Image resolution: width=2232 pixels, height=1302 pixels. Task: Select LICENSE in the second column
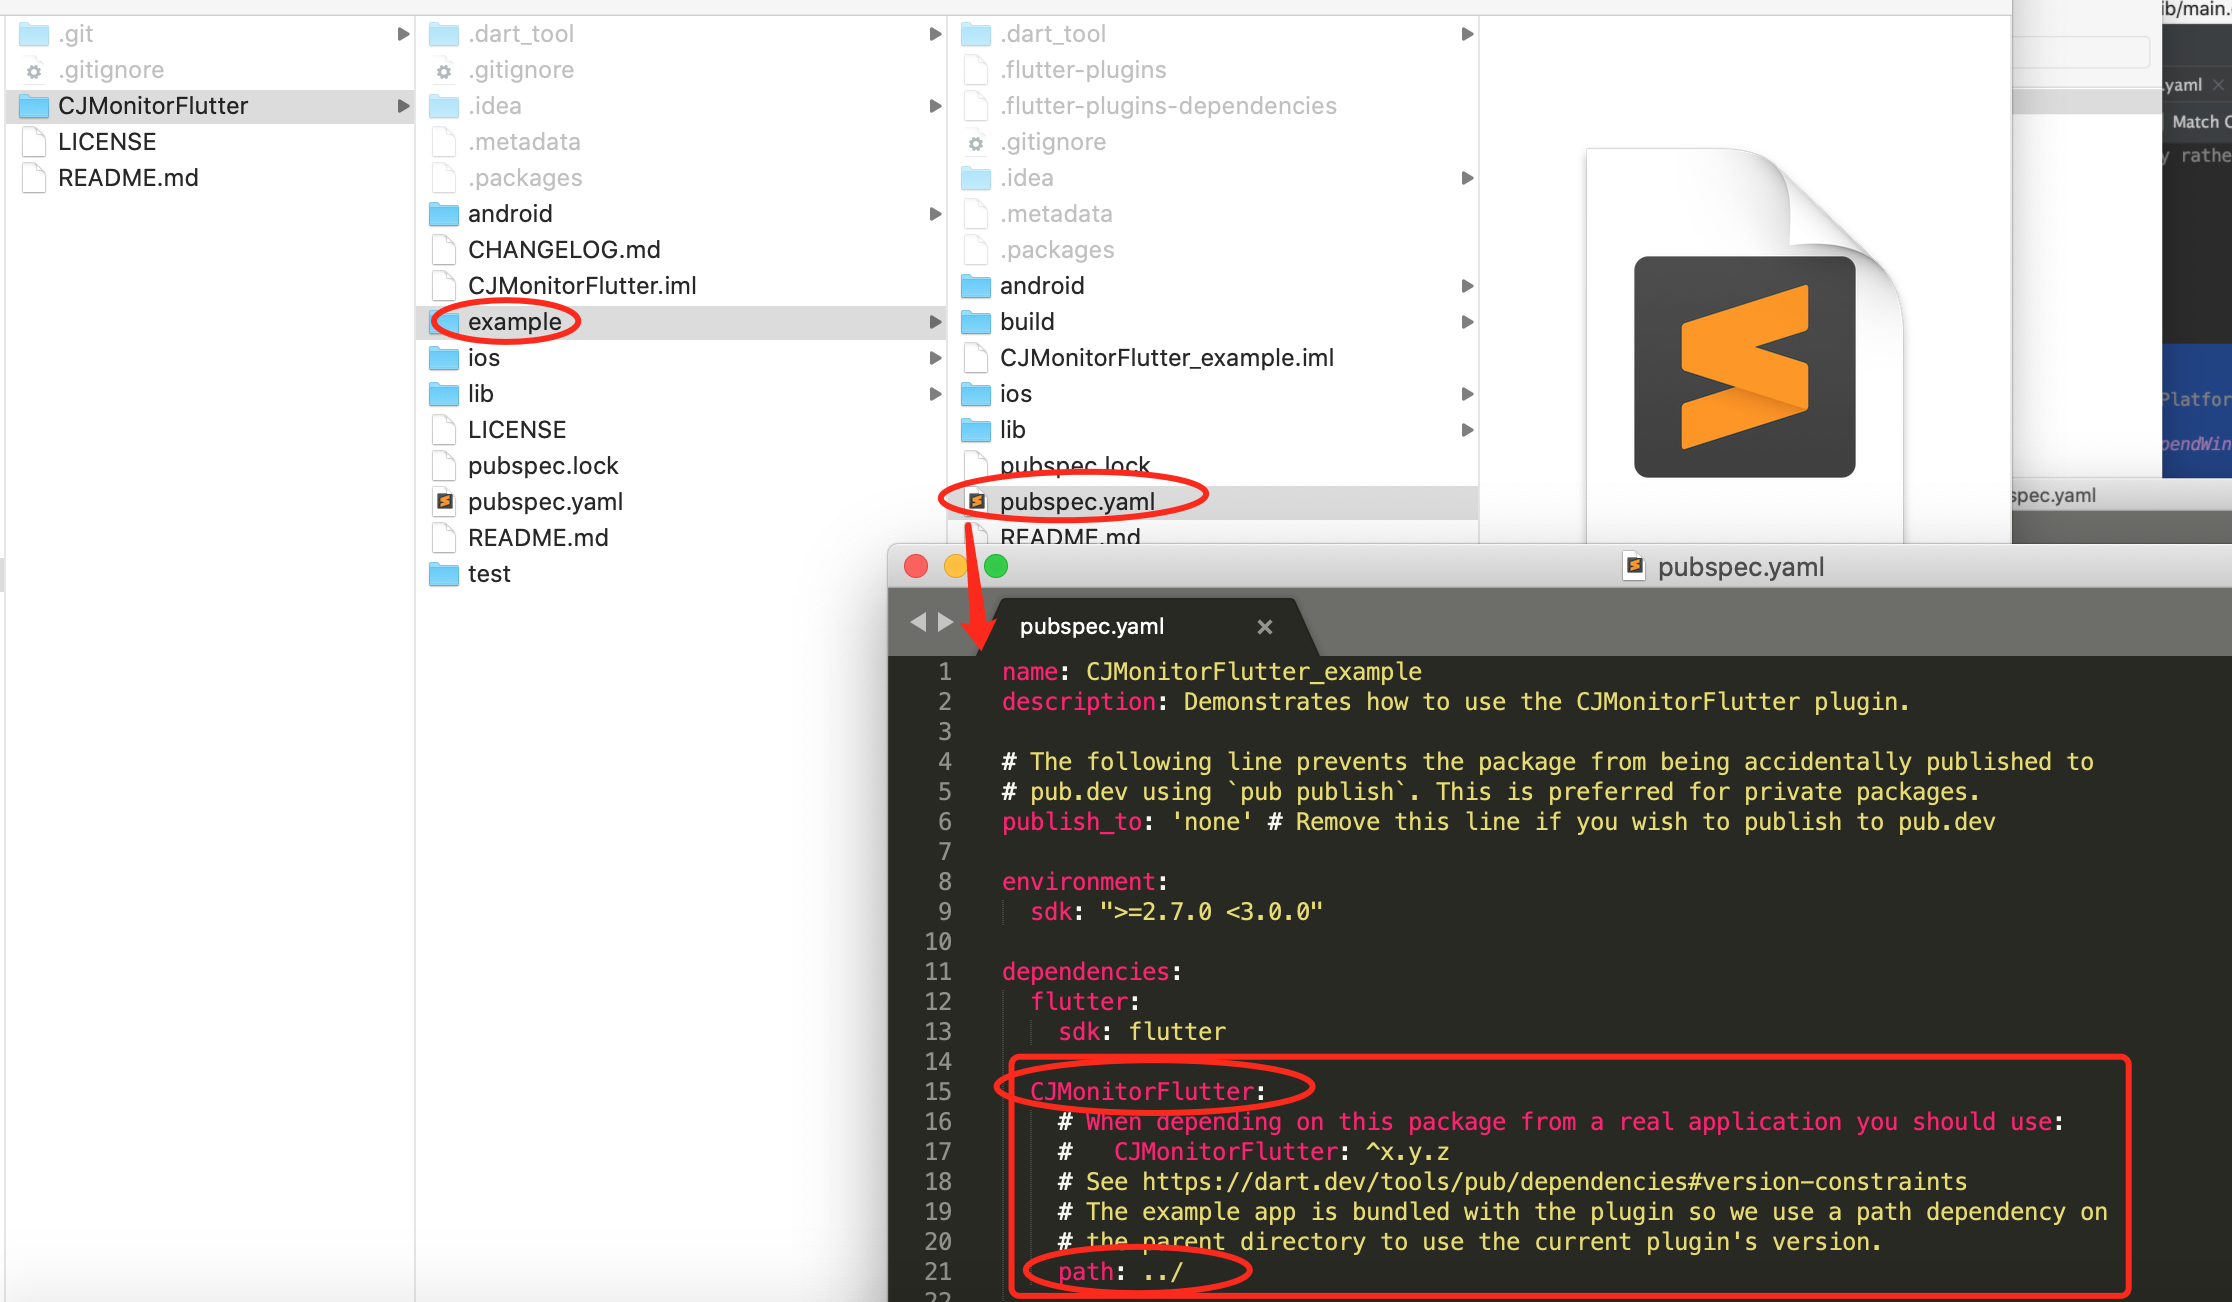(x=517, y=430)
